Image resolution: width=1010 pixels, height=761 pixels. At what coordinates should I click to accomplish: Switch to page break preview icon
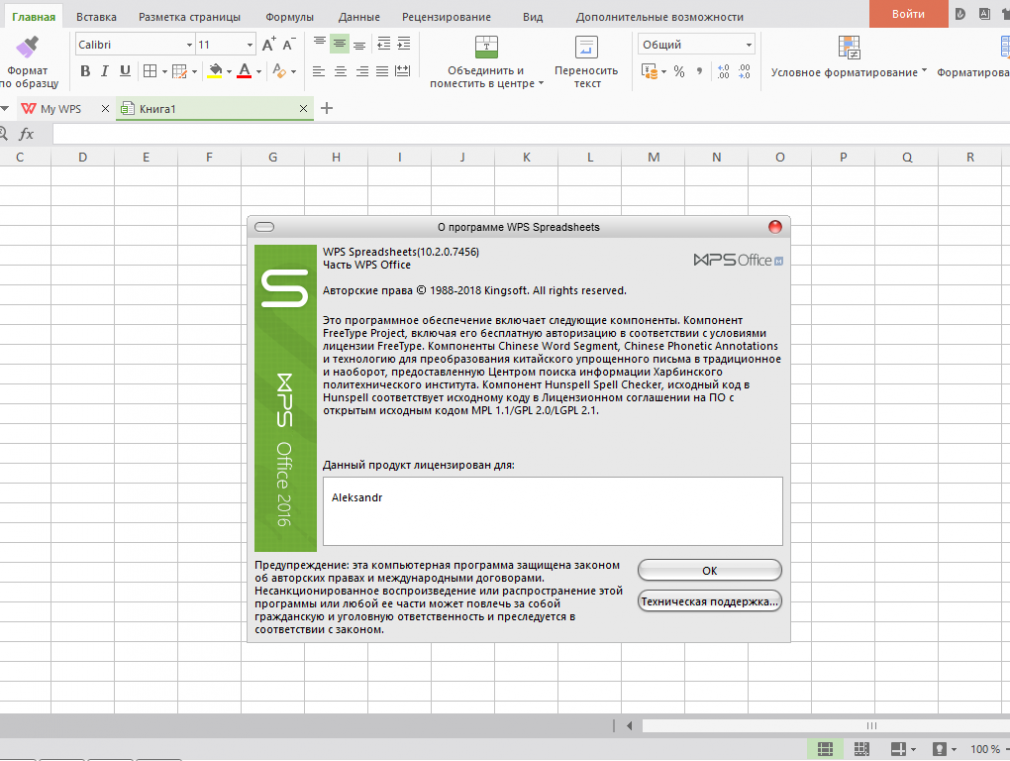pos(861,749)
